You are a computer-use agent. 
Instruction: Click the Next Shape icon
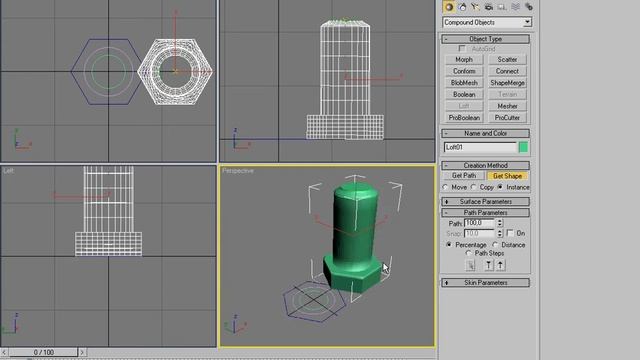pyautogui.click(x=500, y=265)
